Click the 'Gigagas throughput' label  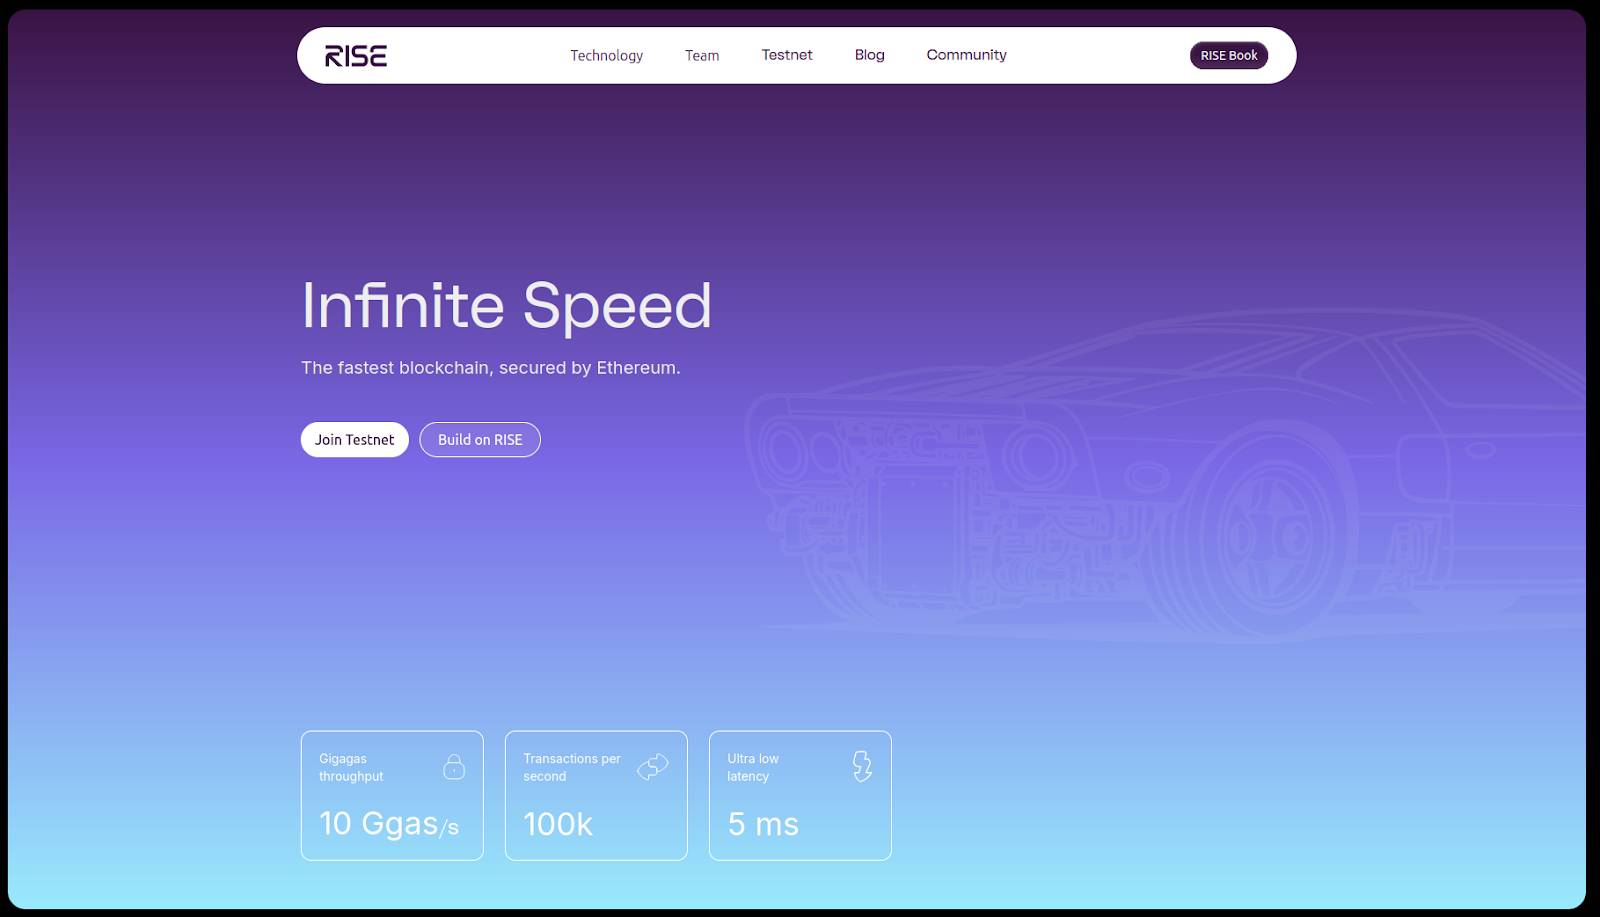[x=351, y=767]
